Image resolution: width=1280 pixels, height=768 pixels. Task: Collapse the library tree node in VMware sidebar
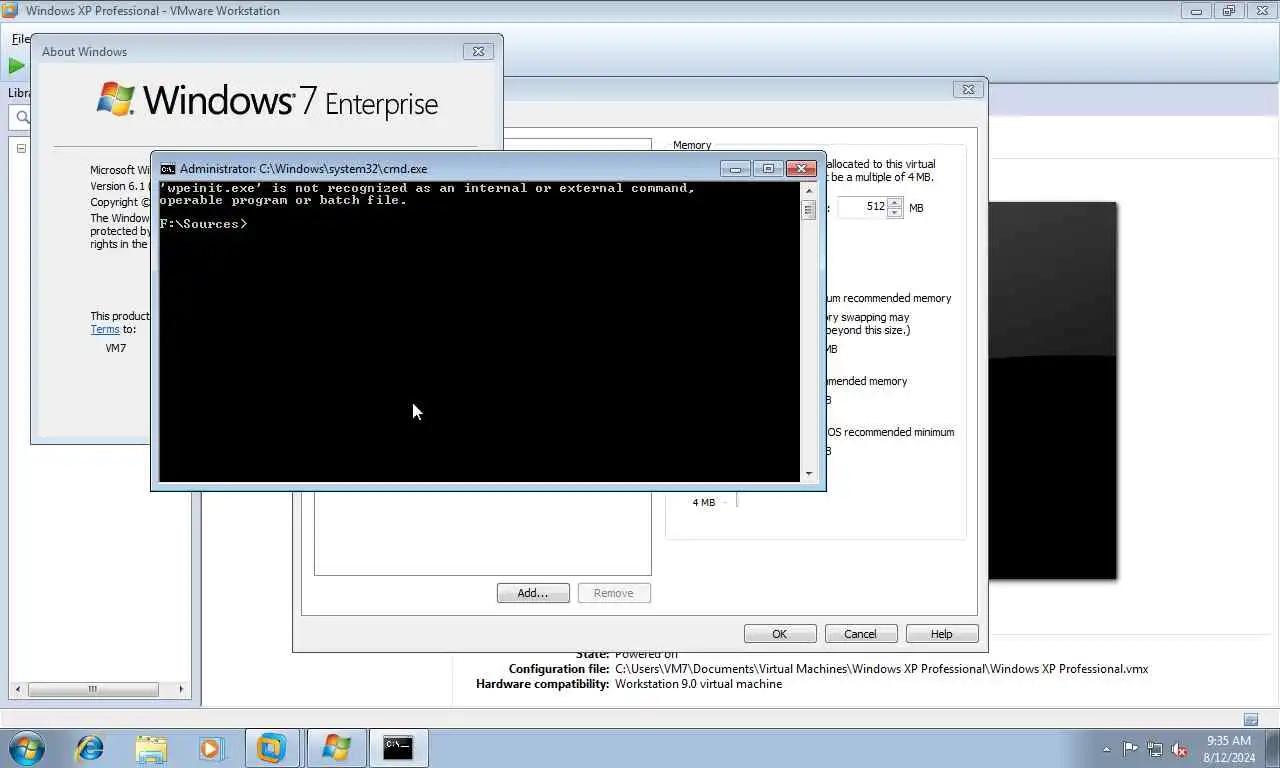[x=21, y=148]
